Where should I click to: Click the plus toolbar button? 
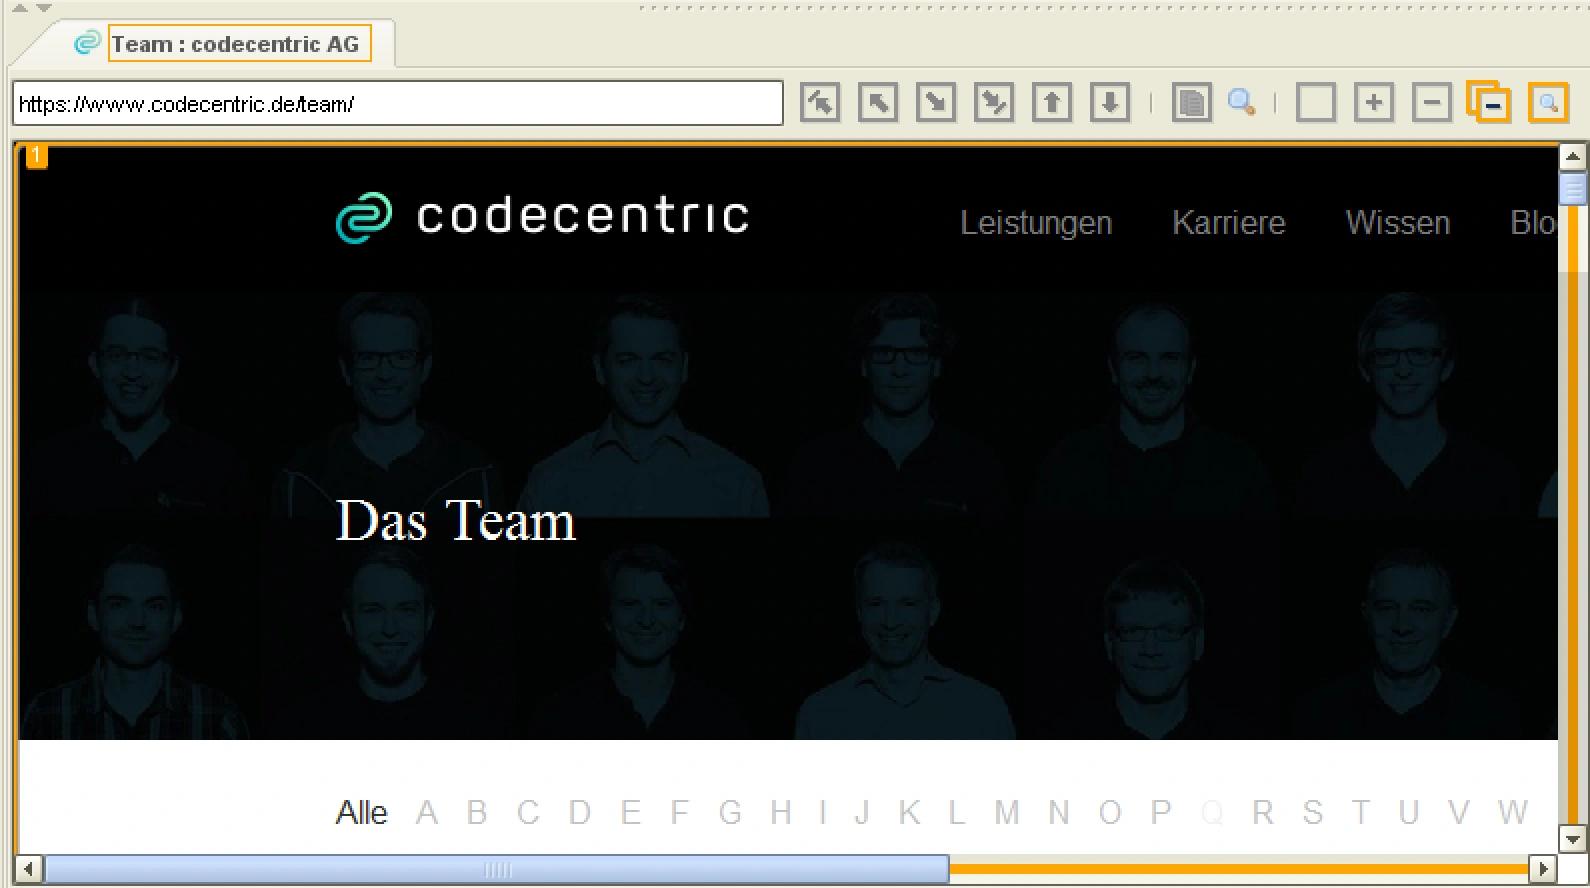click(x=1374, y=103)
